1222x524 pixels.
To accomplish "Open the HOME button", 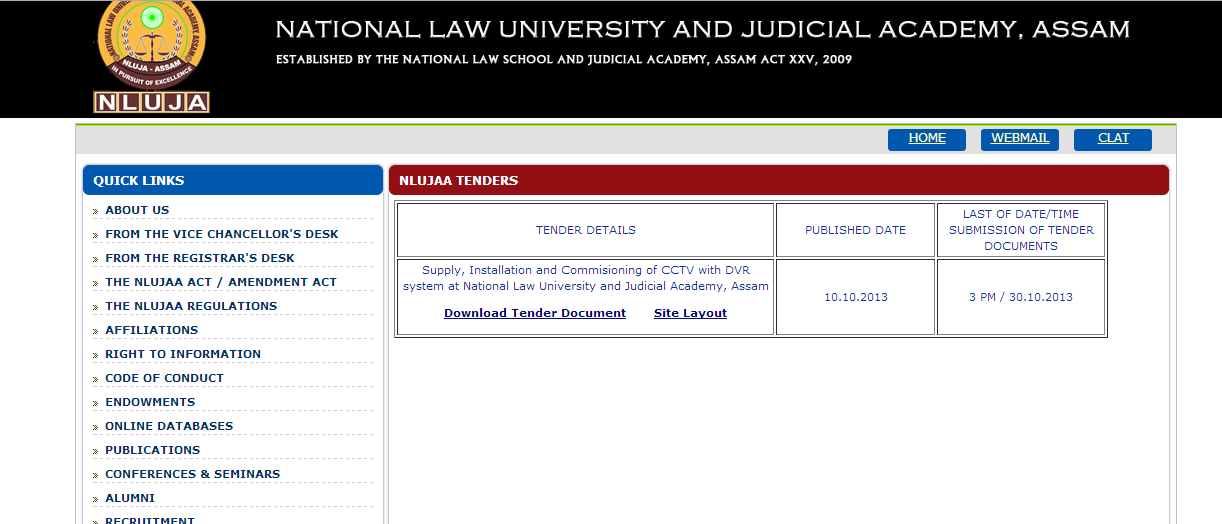I will (927, 139).
